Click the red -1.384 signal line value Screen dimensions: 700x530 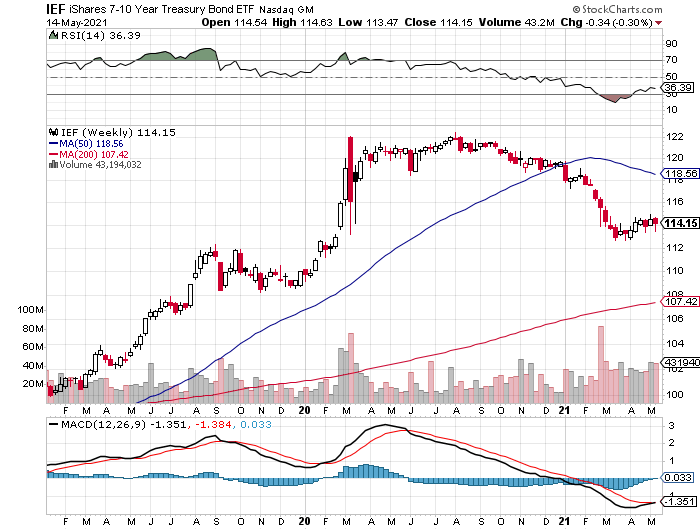tap(213, 424)
